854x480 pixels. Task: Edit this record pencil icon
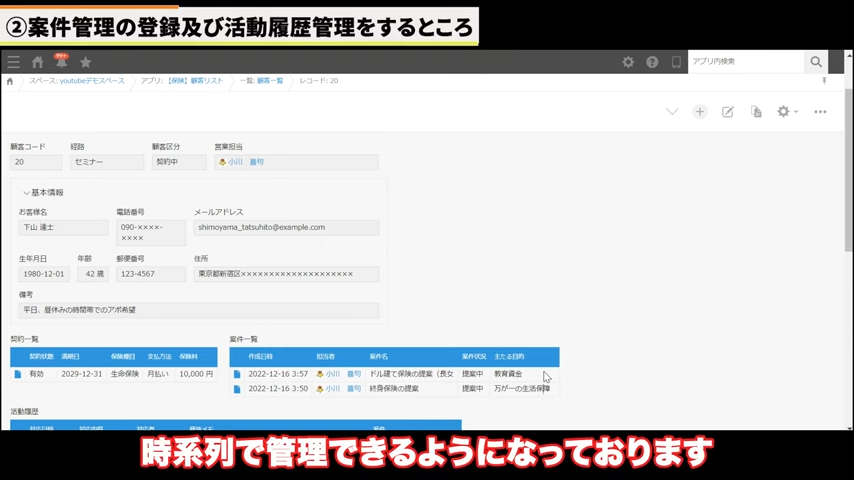coord(728,112)
